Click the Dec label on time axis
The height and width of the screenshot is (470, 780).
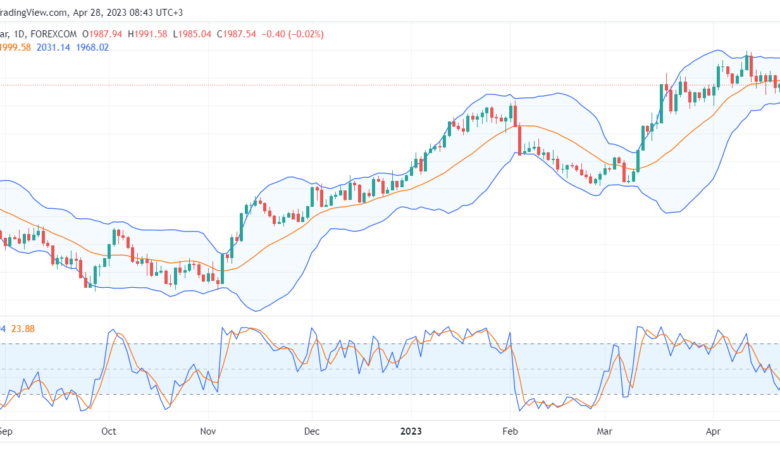(x=312, y=431)
